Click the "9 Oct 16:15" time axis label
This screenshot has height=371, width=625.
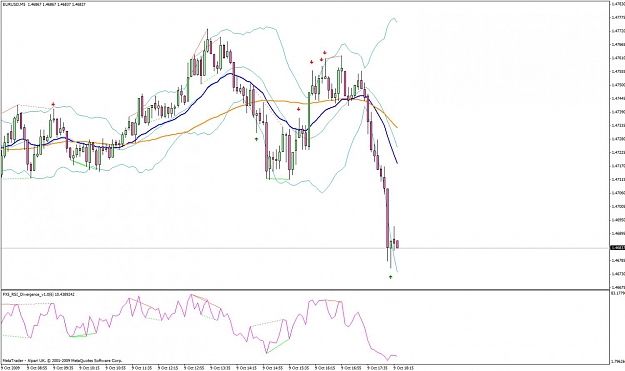pyautogui.click(x=325, y=368)
